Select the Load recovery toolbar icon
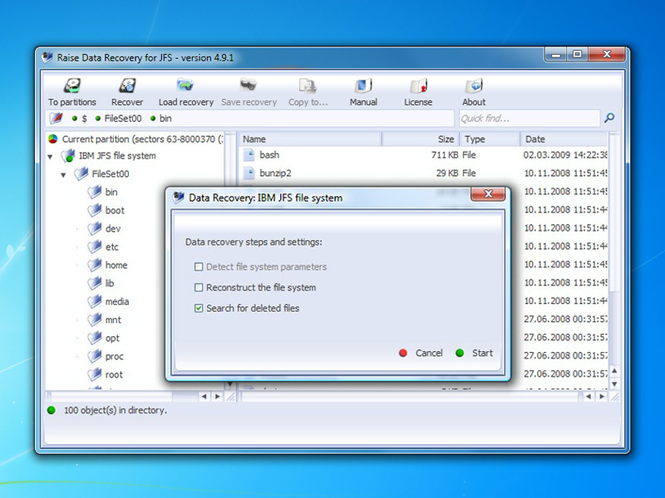Screen dimensions: 665x498 click(x=185, y=85)
